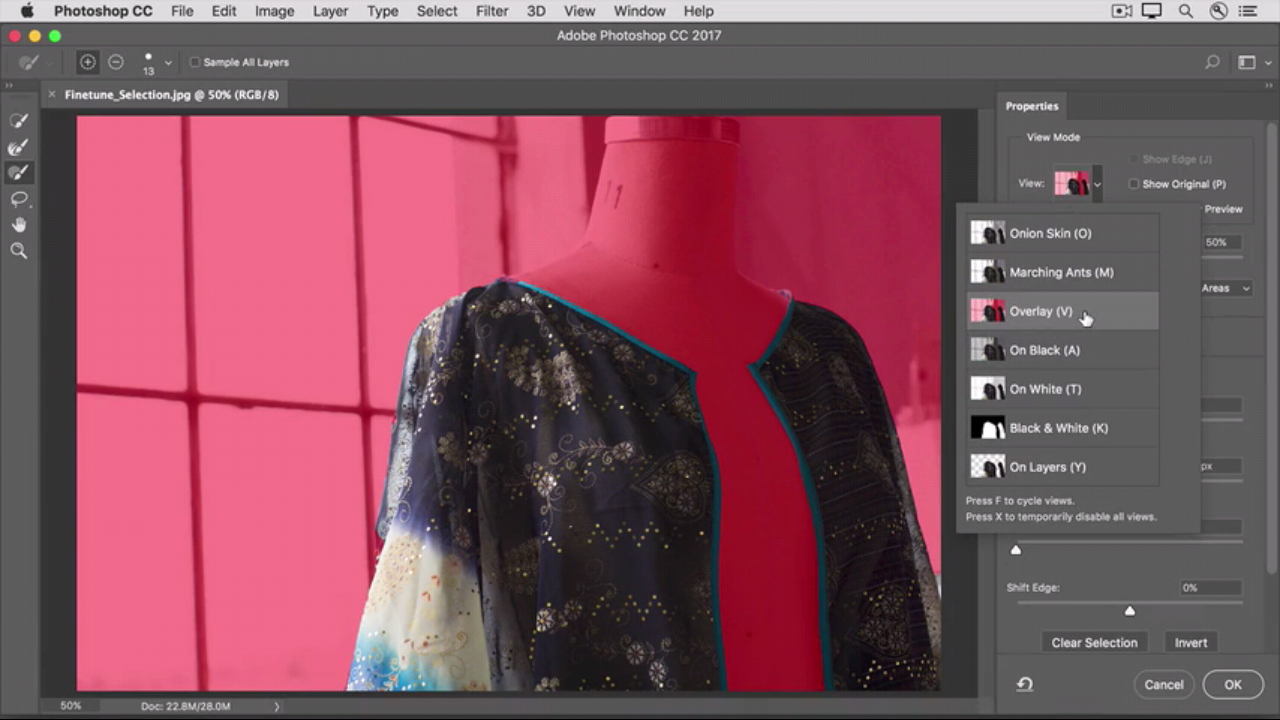Choose Onion Skin (O) view mode
This screenshot has height=720, width=1280.
(1050, 233)
